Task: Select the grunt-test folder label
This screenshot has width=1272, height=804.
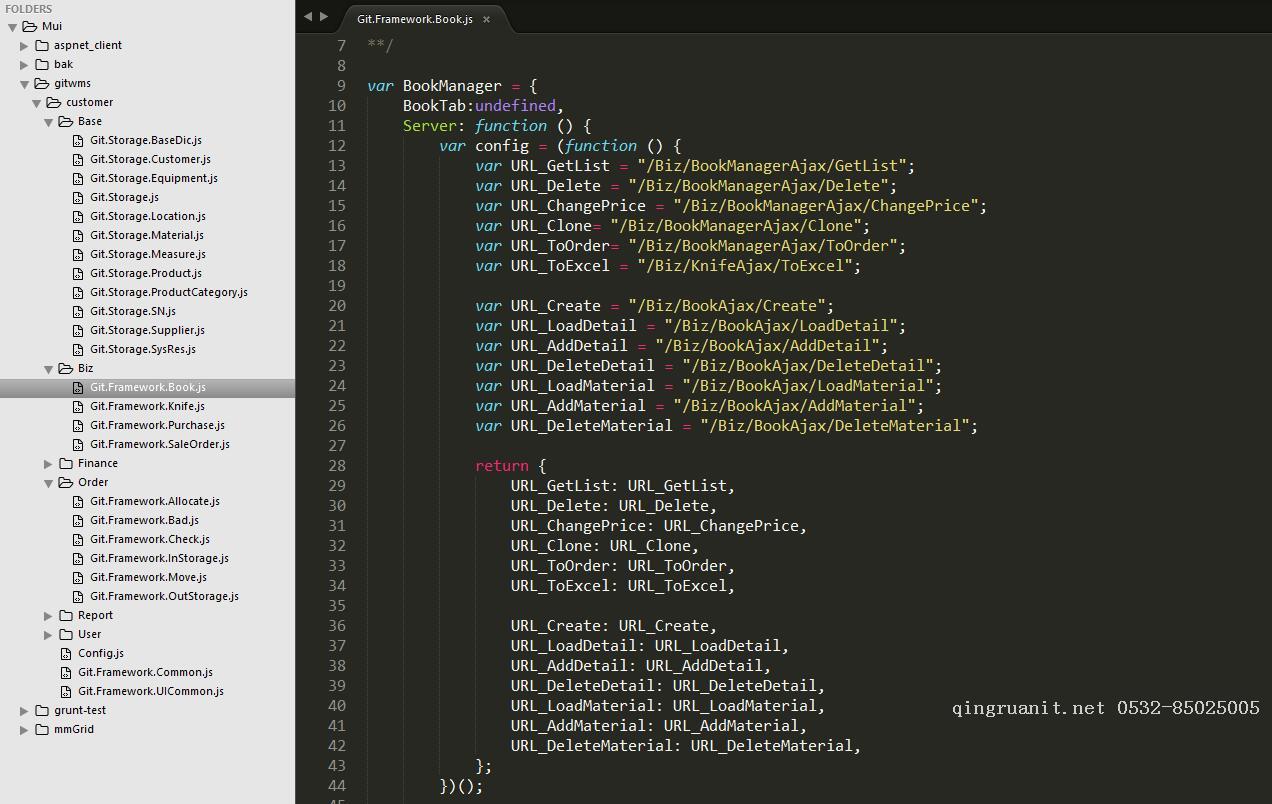Action: click(x=80, y=710)
